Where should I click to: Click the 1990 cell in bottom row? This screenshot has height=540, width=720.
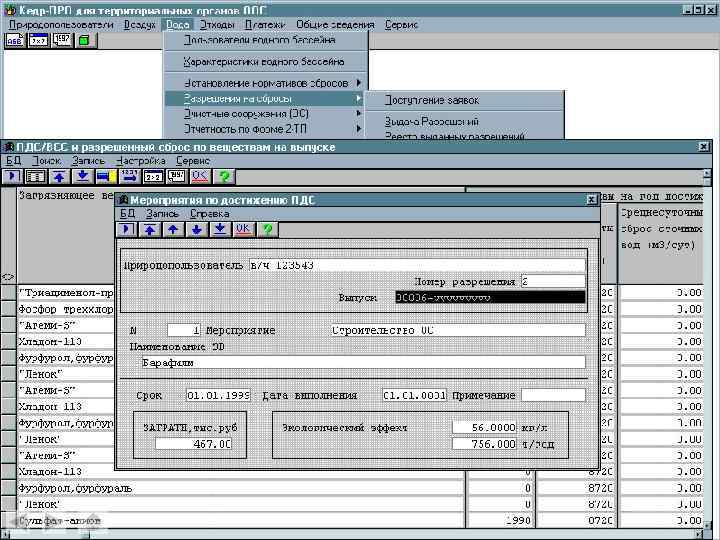500,521
